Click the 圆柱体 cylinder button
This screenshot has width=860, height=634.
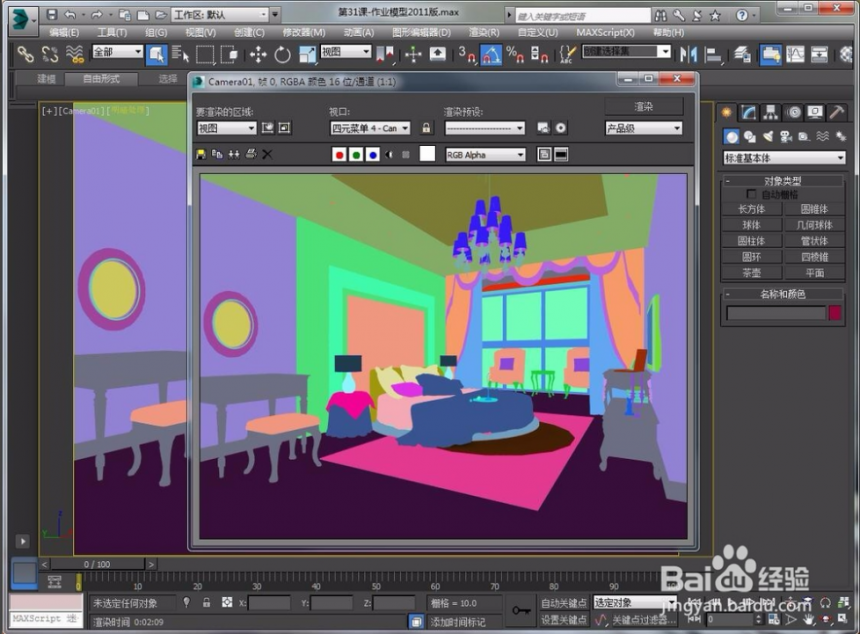[x=751, y=241]
